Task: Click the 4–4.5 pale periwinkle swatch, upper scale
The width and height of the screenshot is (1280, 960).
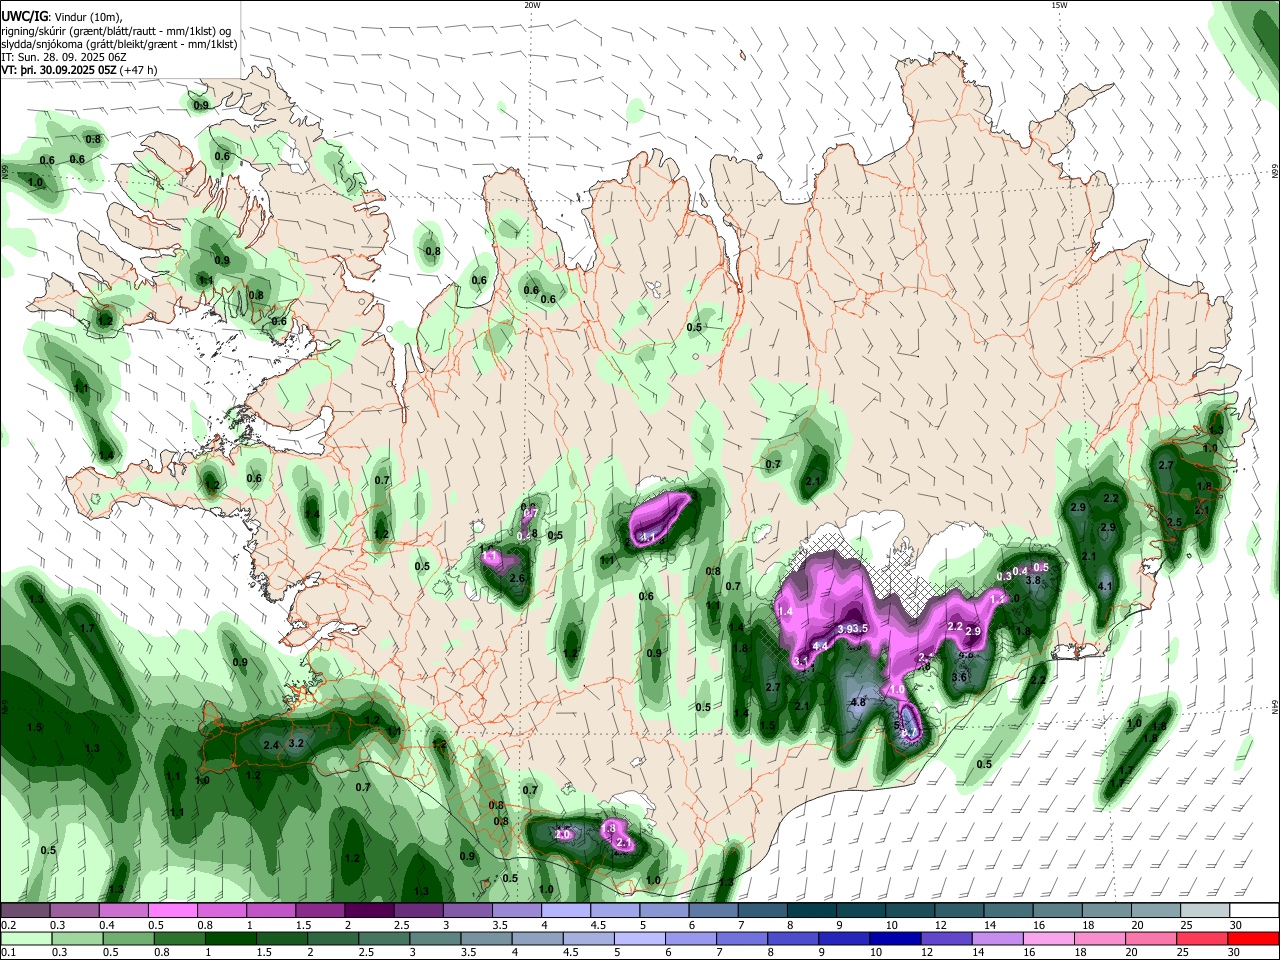Action: [565, 911]
